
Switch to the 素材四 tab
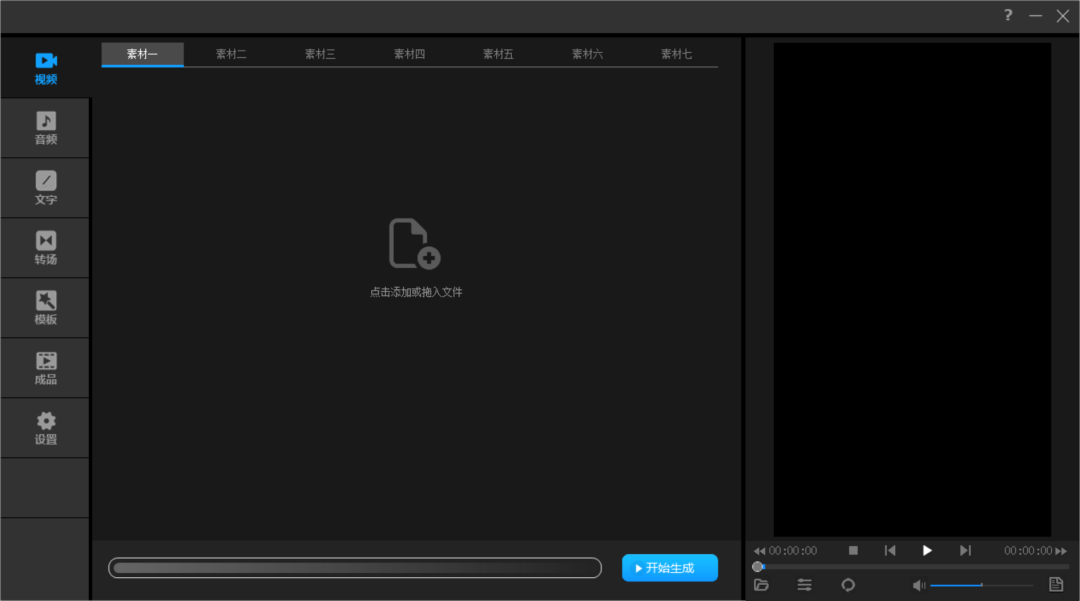point(409,54)
